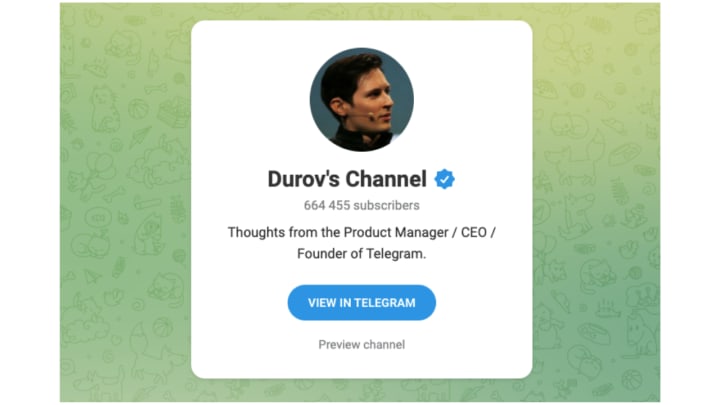Viewport: 720px width, 405px height.
Task: Click the word subscribers under the title
Action: coord(387,205)
